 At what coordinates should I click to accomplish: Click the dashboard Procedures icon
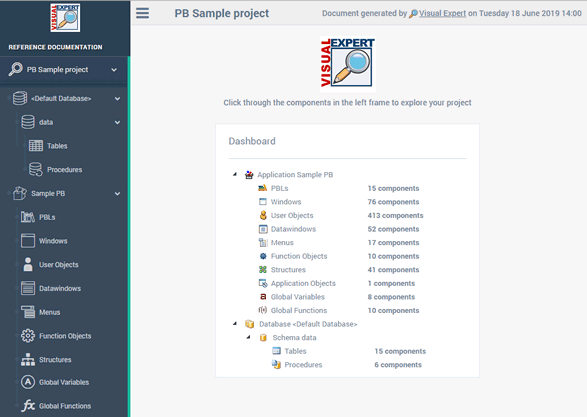pos(276,364)
